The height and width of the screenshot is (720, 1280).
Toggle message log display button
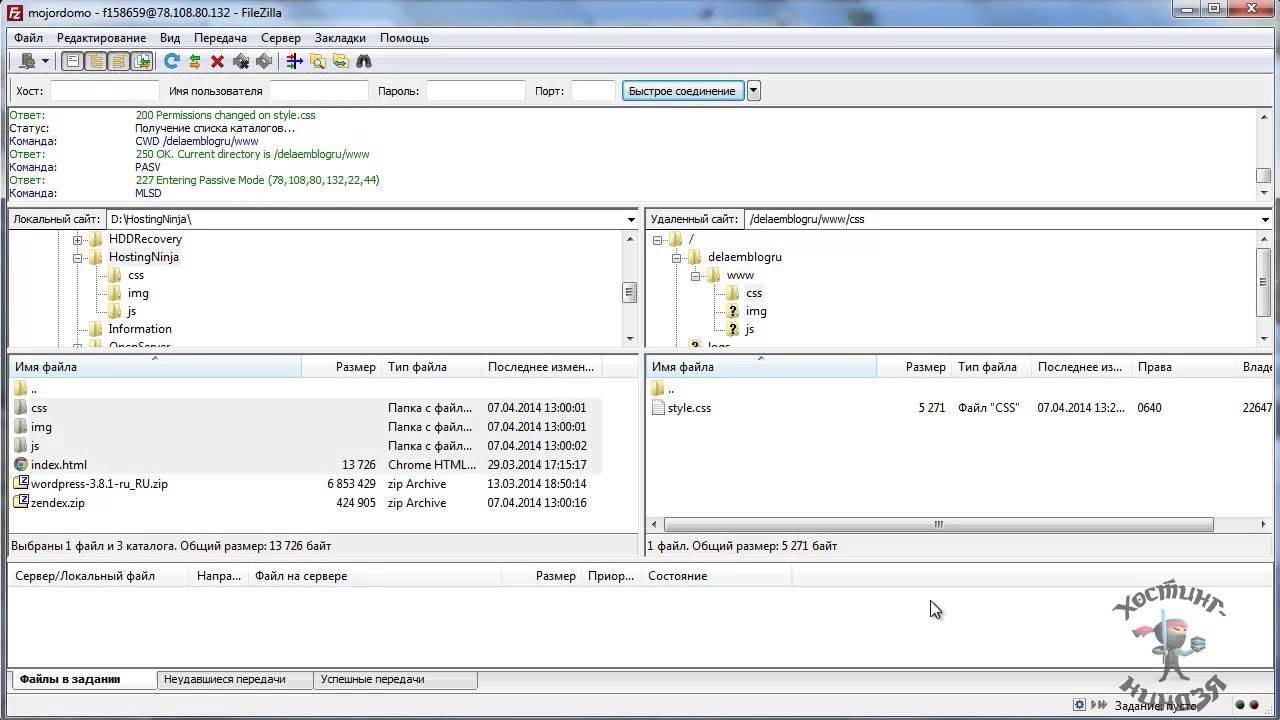73,61
